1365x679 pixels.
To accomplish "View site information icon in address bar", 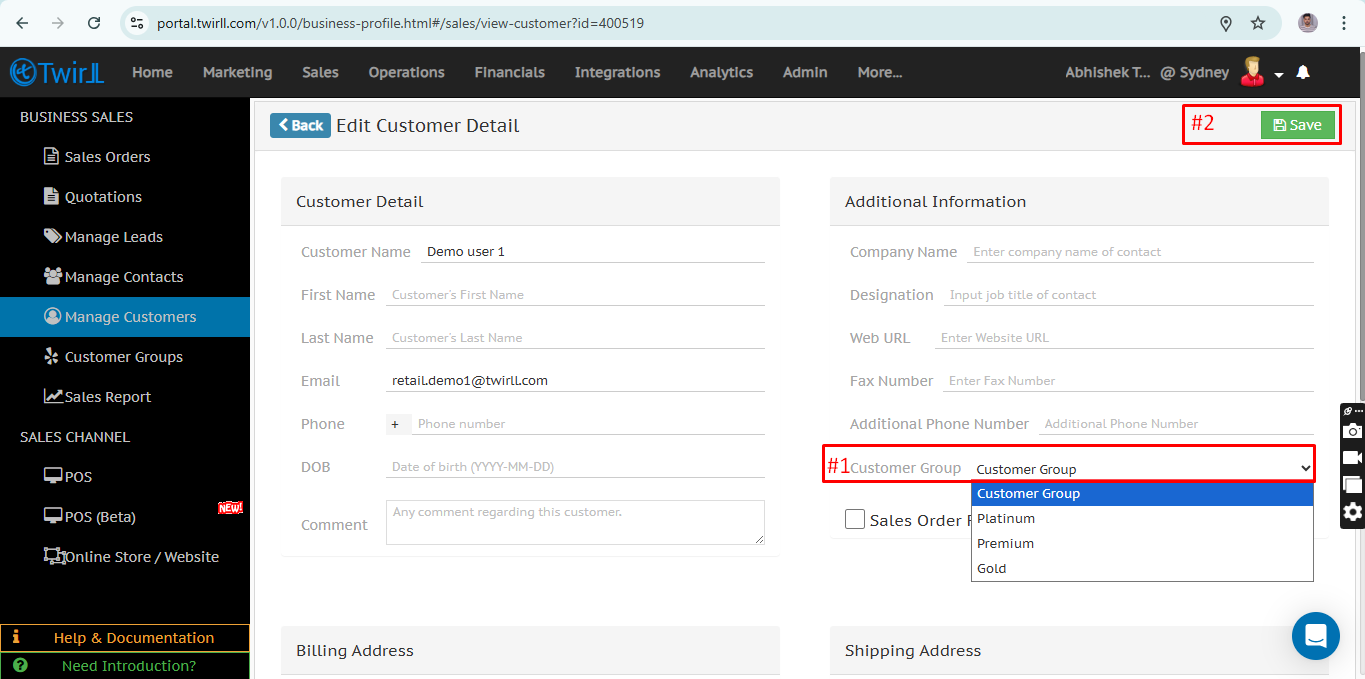I will (138, 23).
